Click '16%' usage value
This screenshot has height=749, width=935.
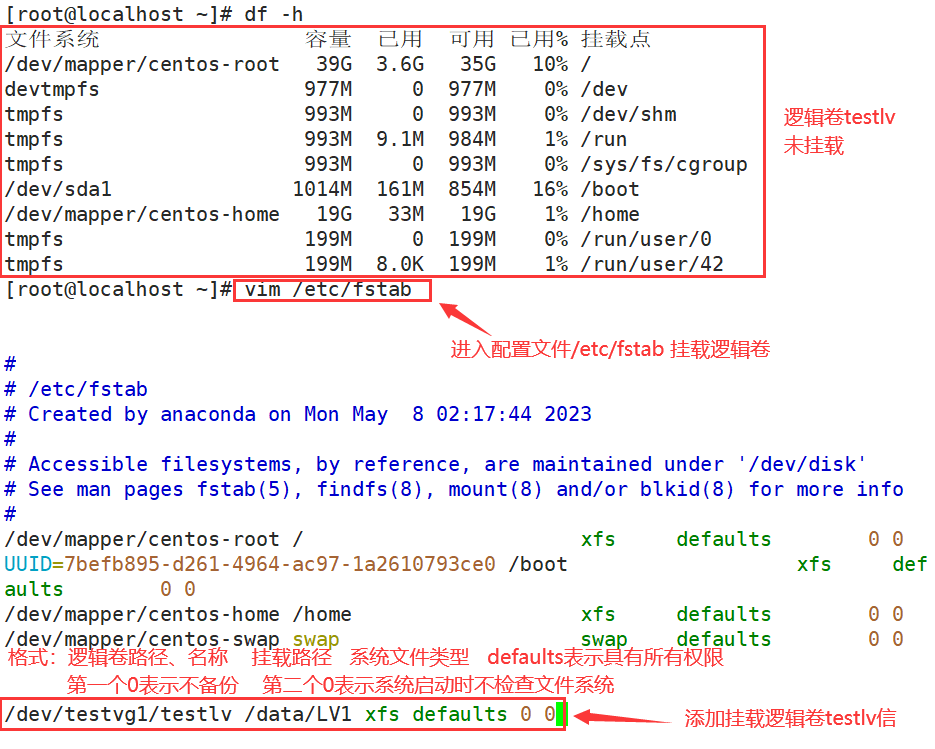(x=550, y=189)
